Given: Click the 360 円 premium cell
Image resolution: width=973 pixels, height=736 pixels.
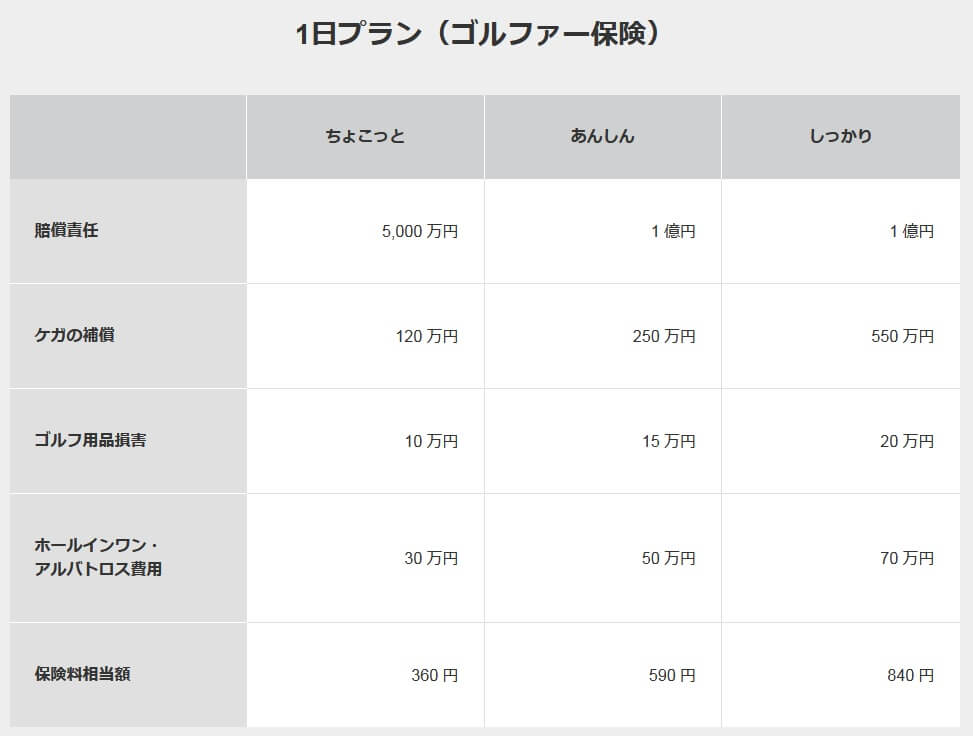Looking at the screenshot, I should pos(434,675).
